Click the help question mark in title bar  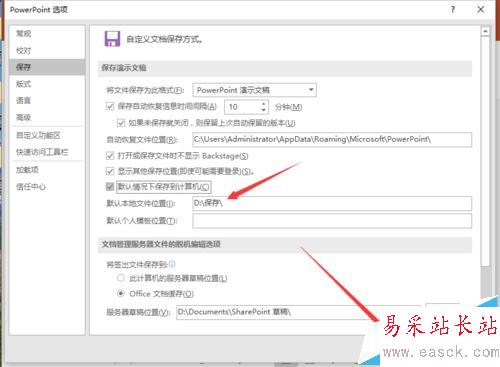click(453, 9)
